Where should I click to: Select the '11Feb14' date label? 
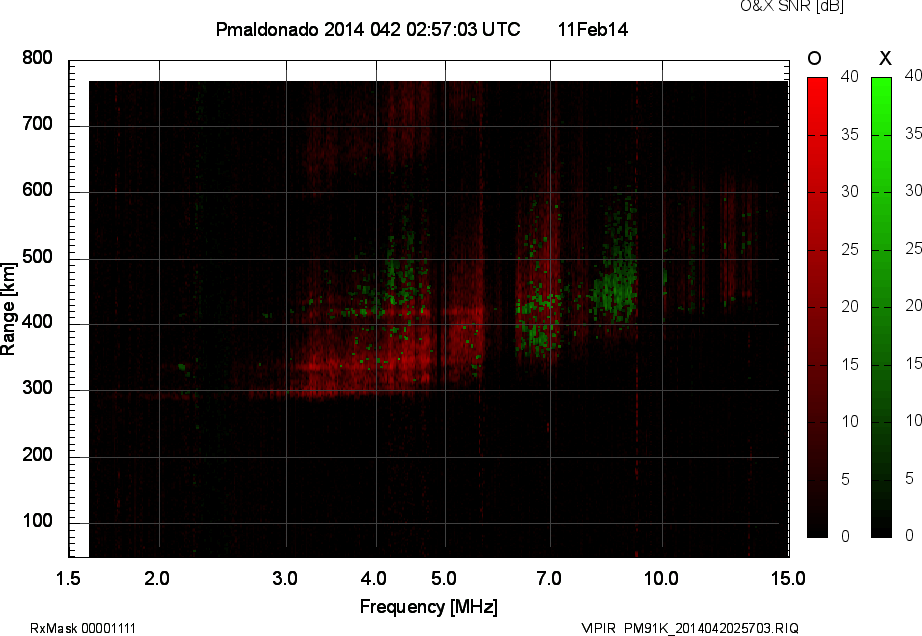593,30
